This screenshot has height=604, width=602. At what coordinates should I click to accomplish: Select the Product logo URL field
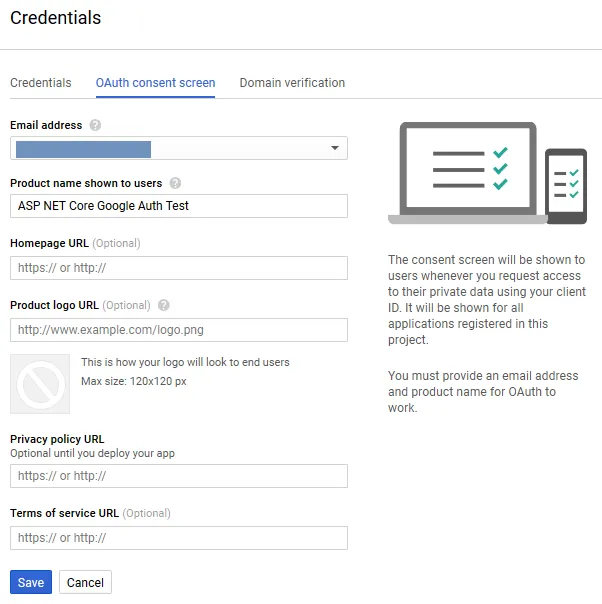[x=179, y=330]
